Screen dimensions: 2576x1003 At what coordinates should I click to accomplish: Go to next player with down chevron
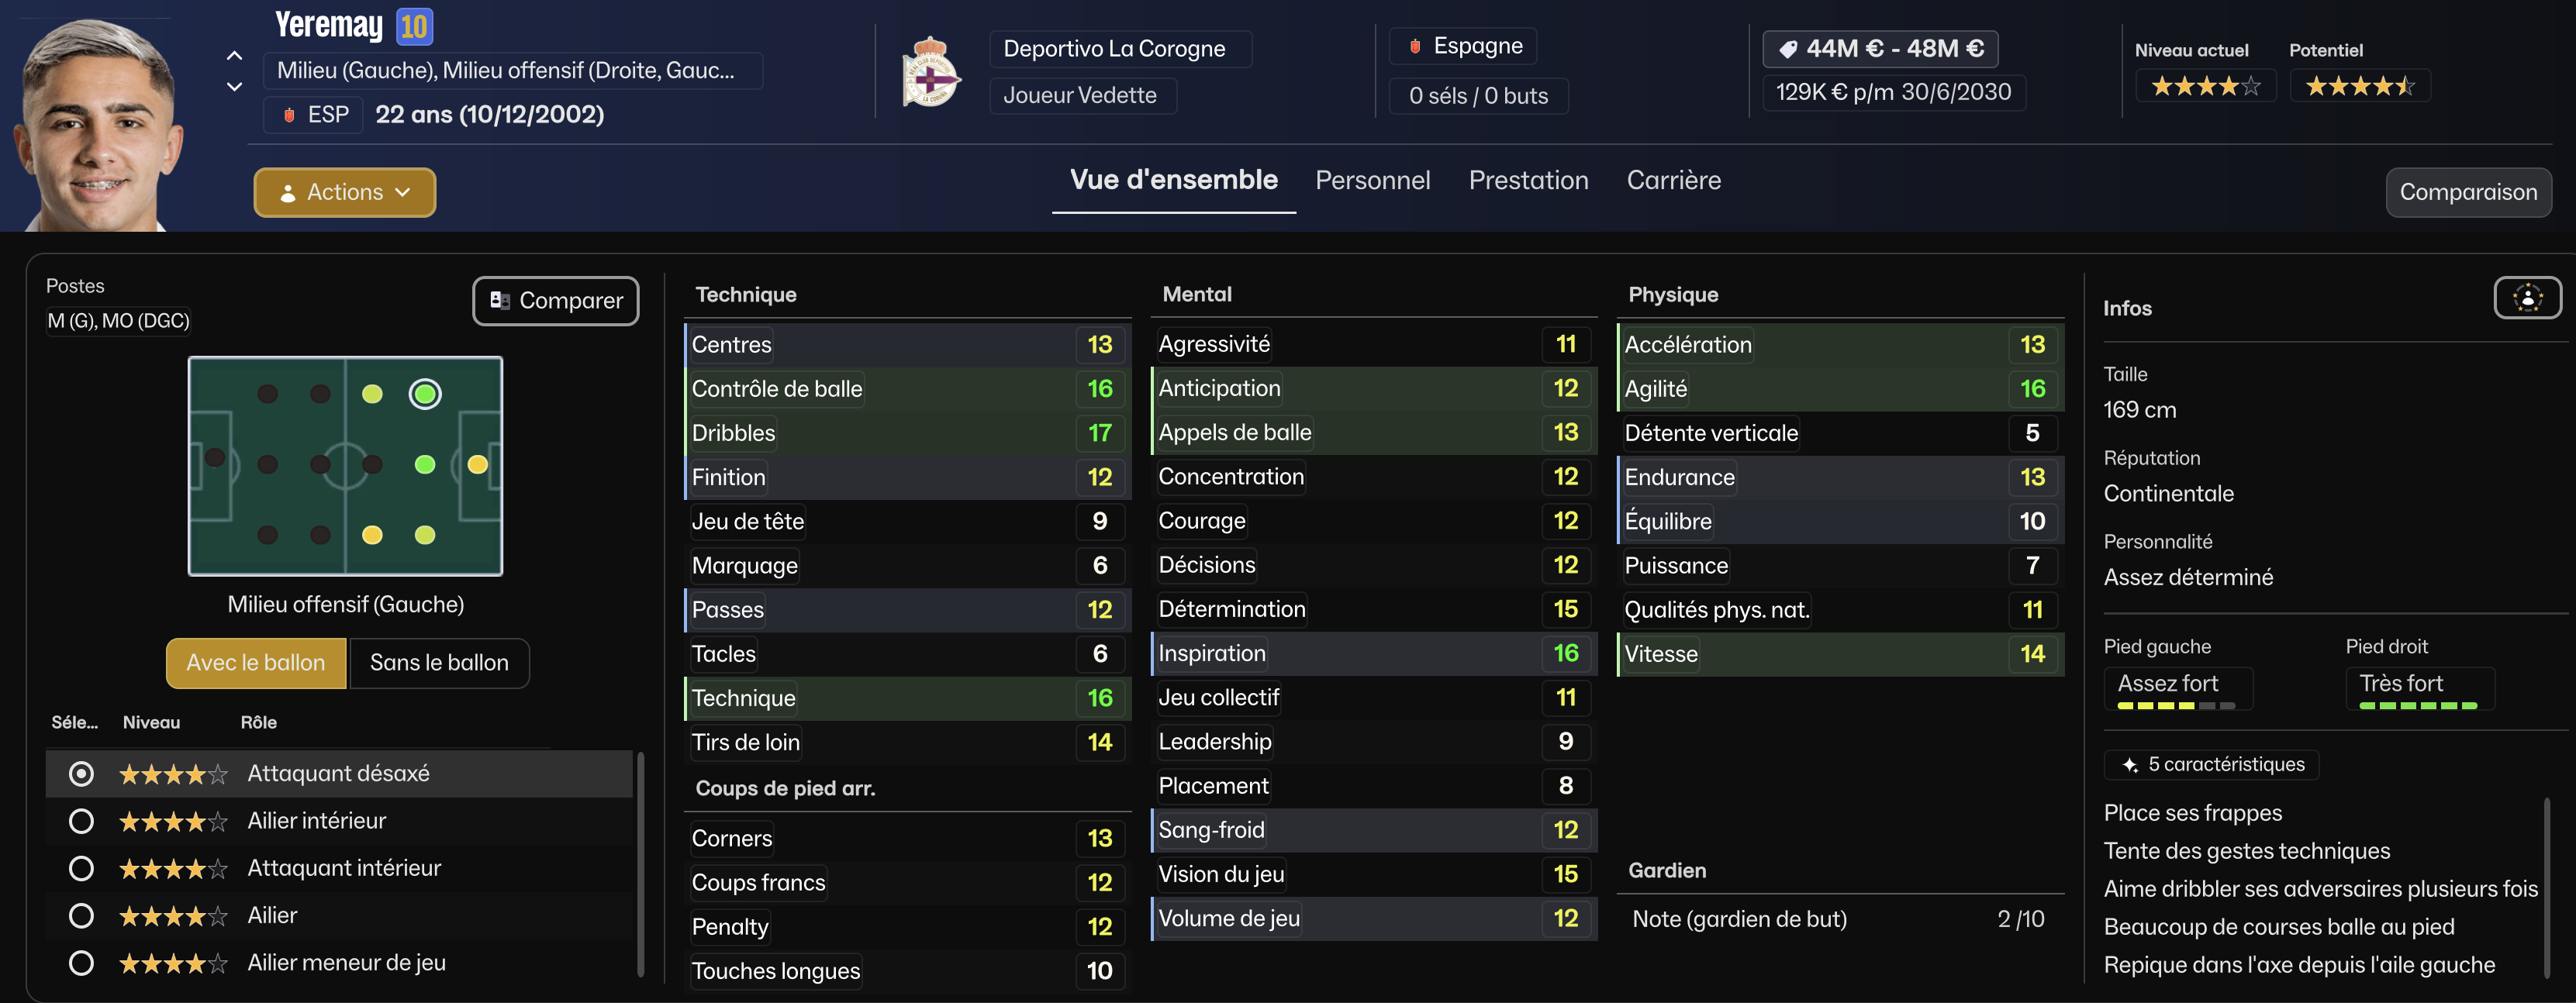pyautogui.click(x=234, y=87)
